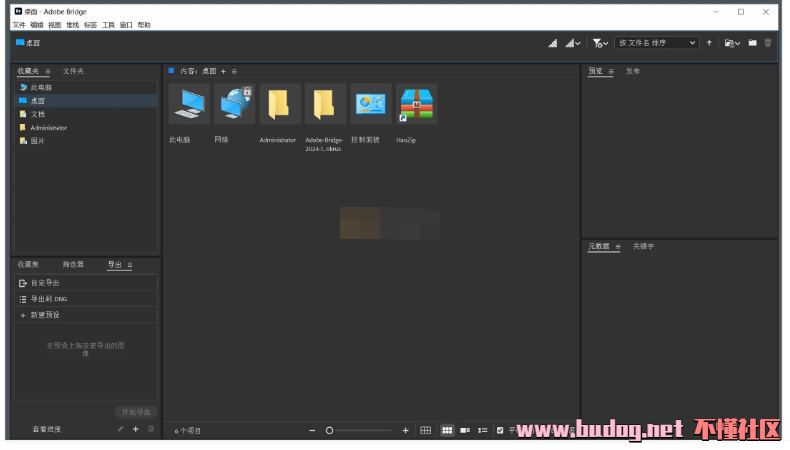Click the 导出到 DNG preset

pos(86,299)
